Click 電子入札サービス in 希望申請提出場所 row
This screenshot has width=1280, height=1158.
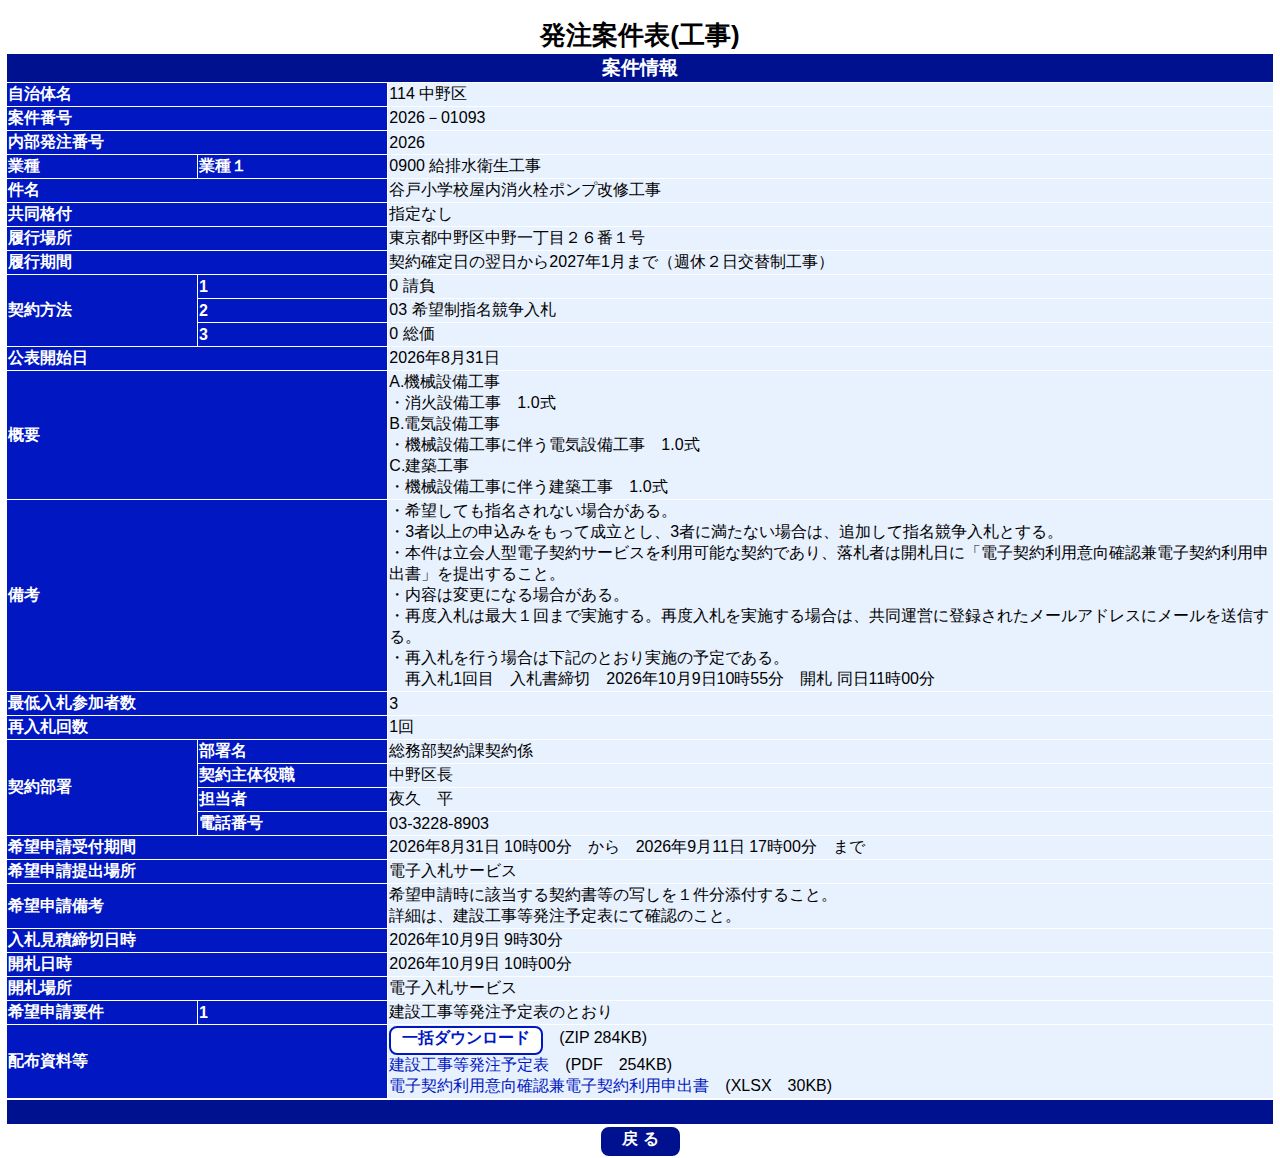pos(453,871)
